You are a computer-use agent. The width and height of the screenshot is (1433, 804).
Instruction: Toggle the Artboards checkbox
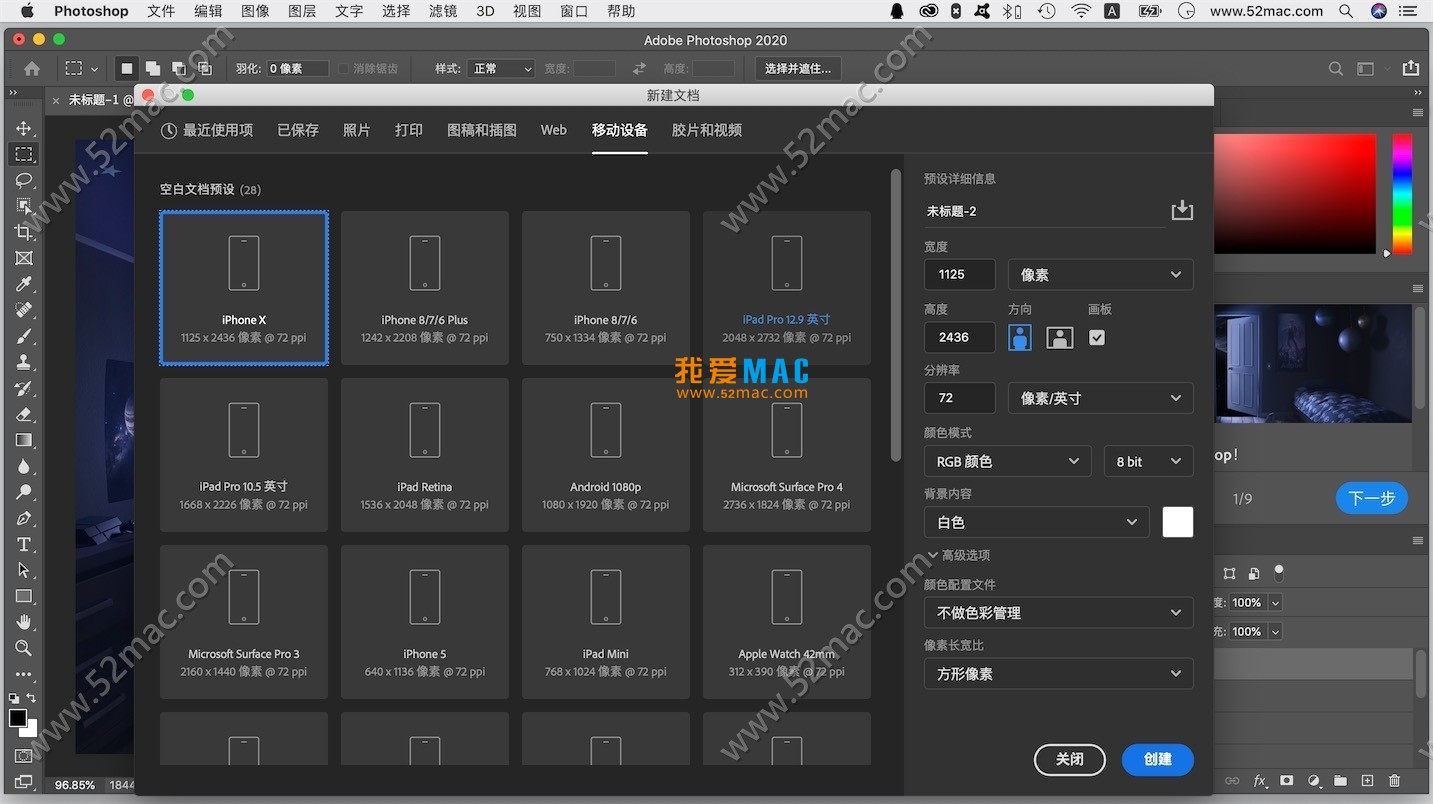(x=1097, y=337)
